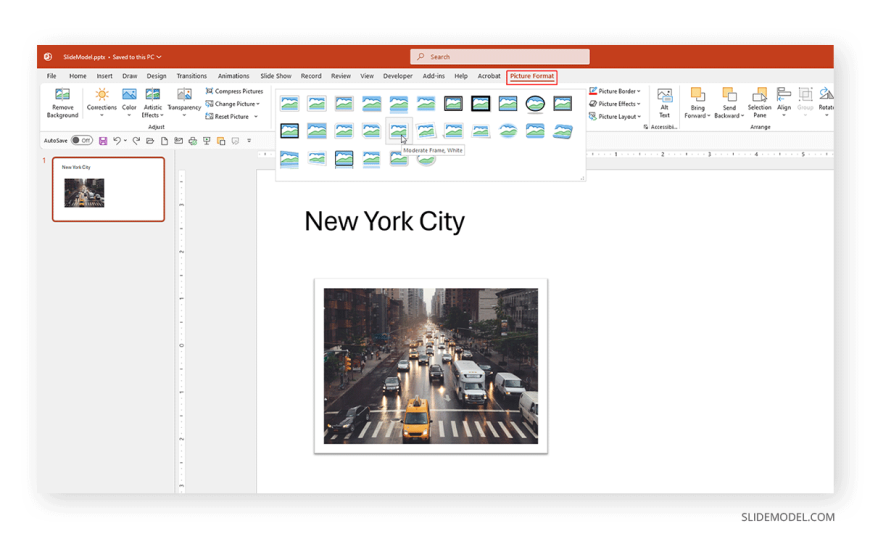Select the New York street photo on the slide
The width and height of the screenshot is (870, 539).
(431, 366)
